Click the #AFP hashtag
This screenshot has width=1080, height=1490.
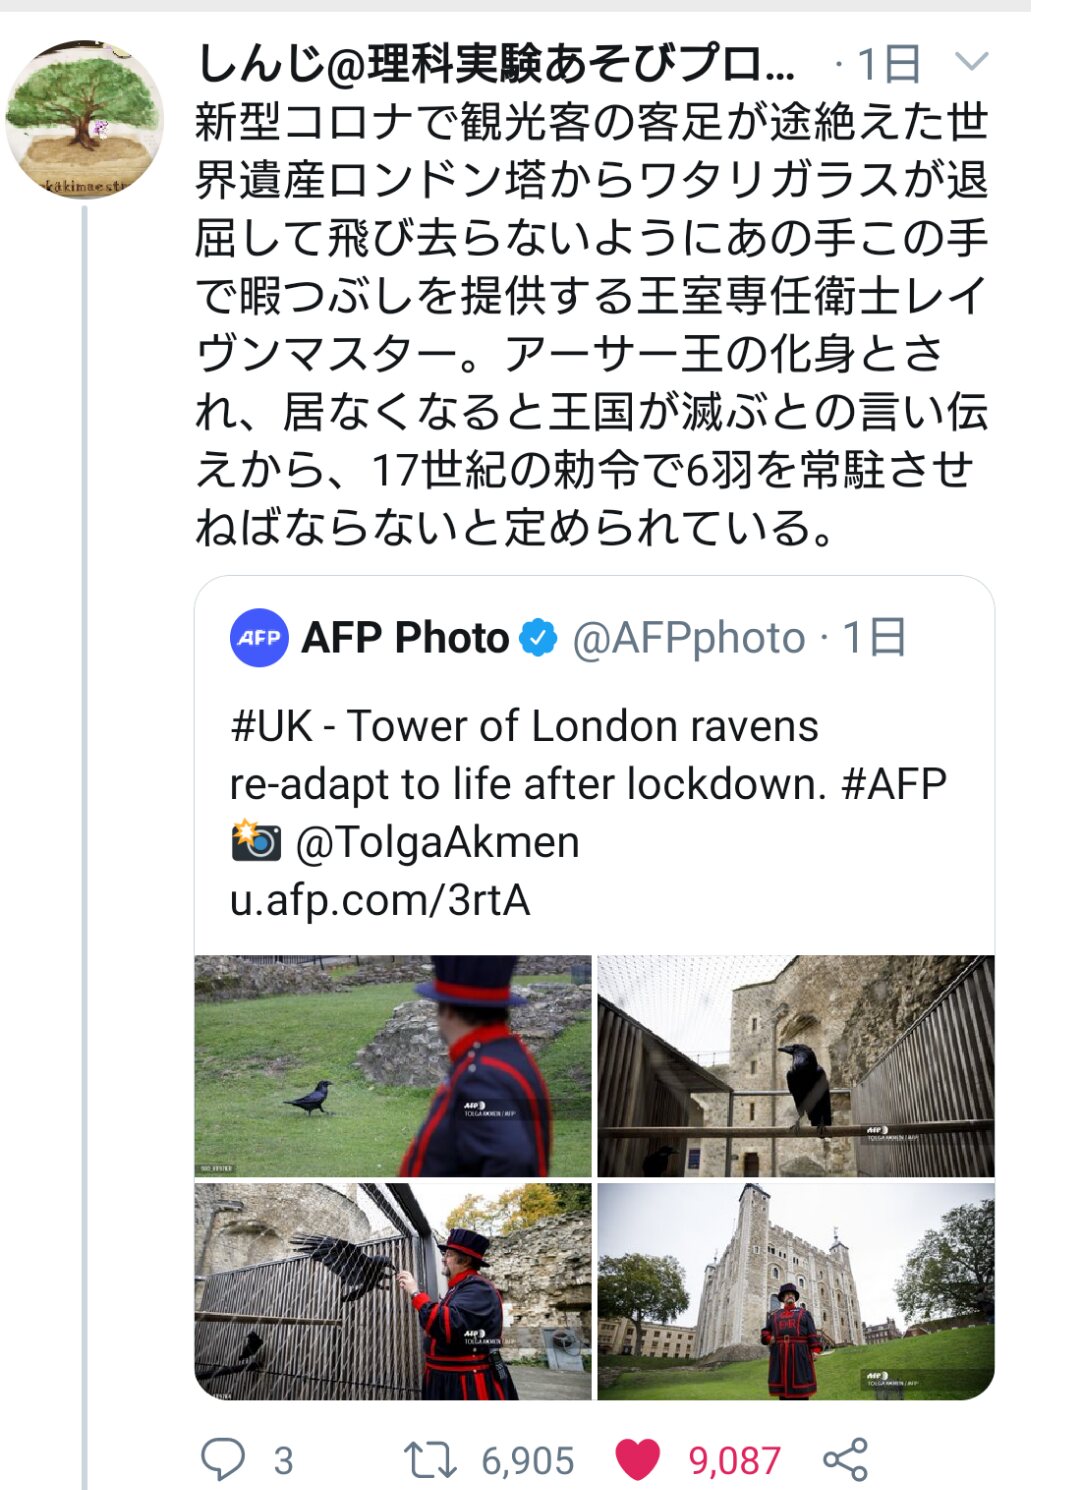tap(894, 784)
